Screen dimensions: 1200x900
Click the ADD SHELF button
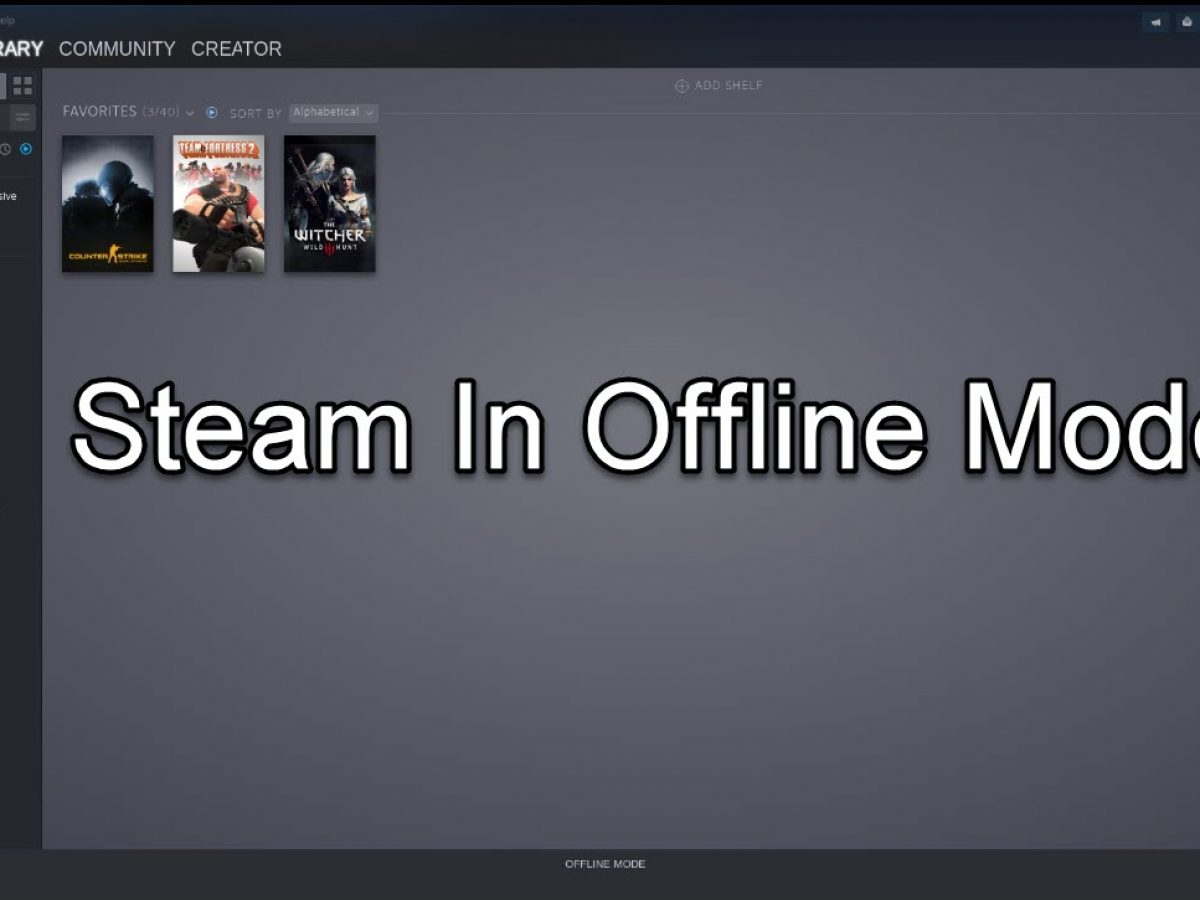point(719,86)
